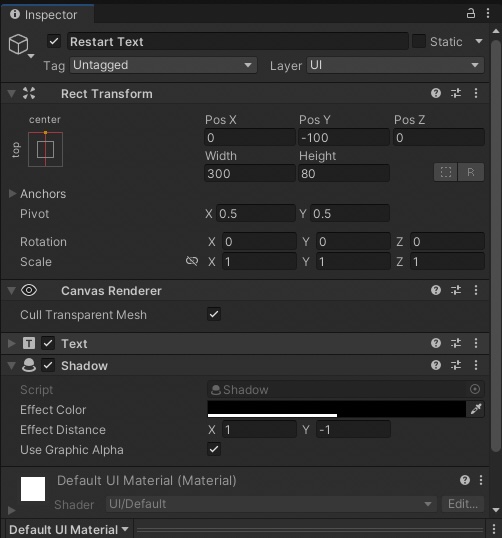Expand the Default UI Material foldout

[x=12, y=510]
